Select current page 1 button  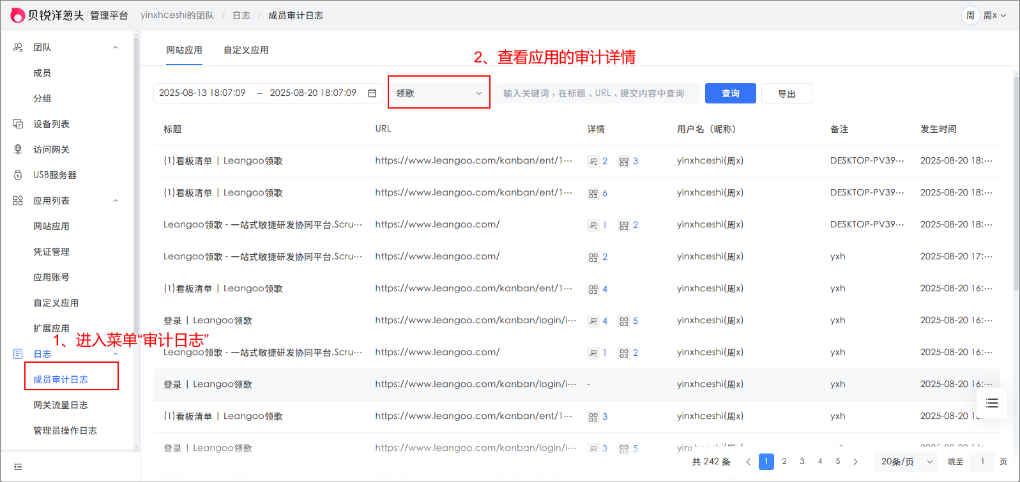[x=767, y=461]
